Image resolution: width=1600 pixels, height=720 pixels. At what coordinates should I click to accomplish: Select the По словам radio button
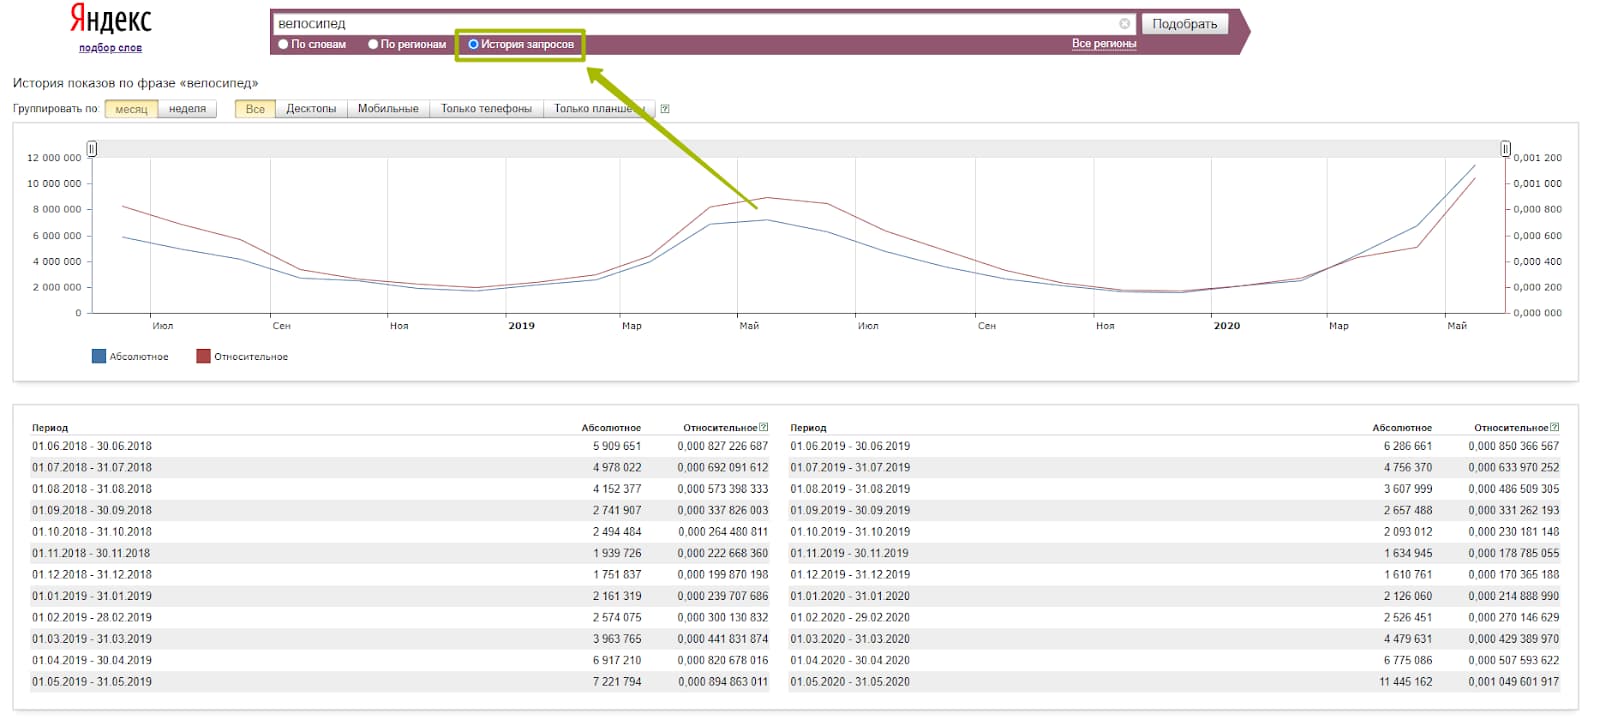[x=284, y=44]
